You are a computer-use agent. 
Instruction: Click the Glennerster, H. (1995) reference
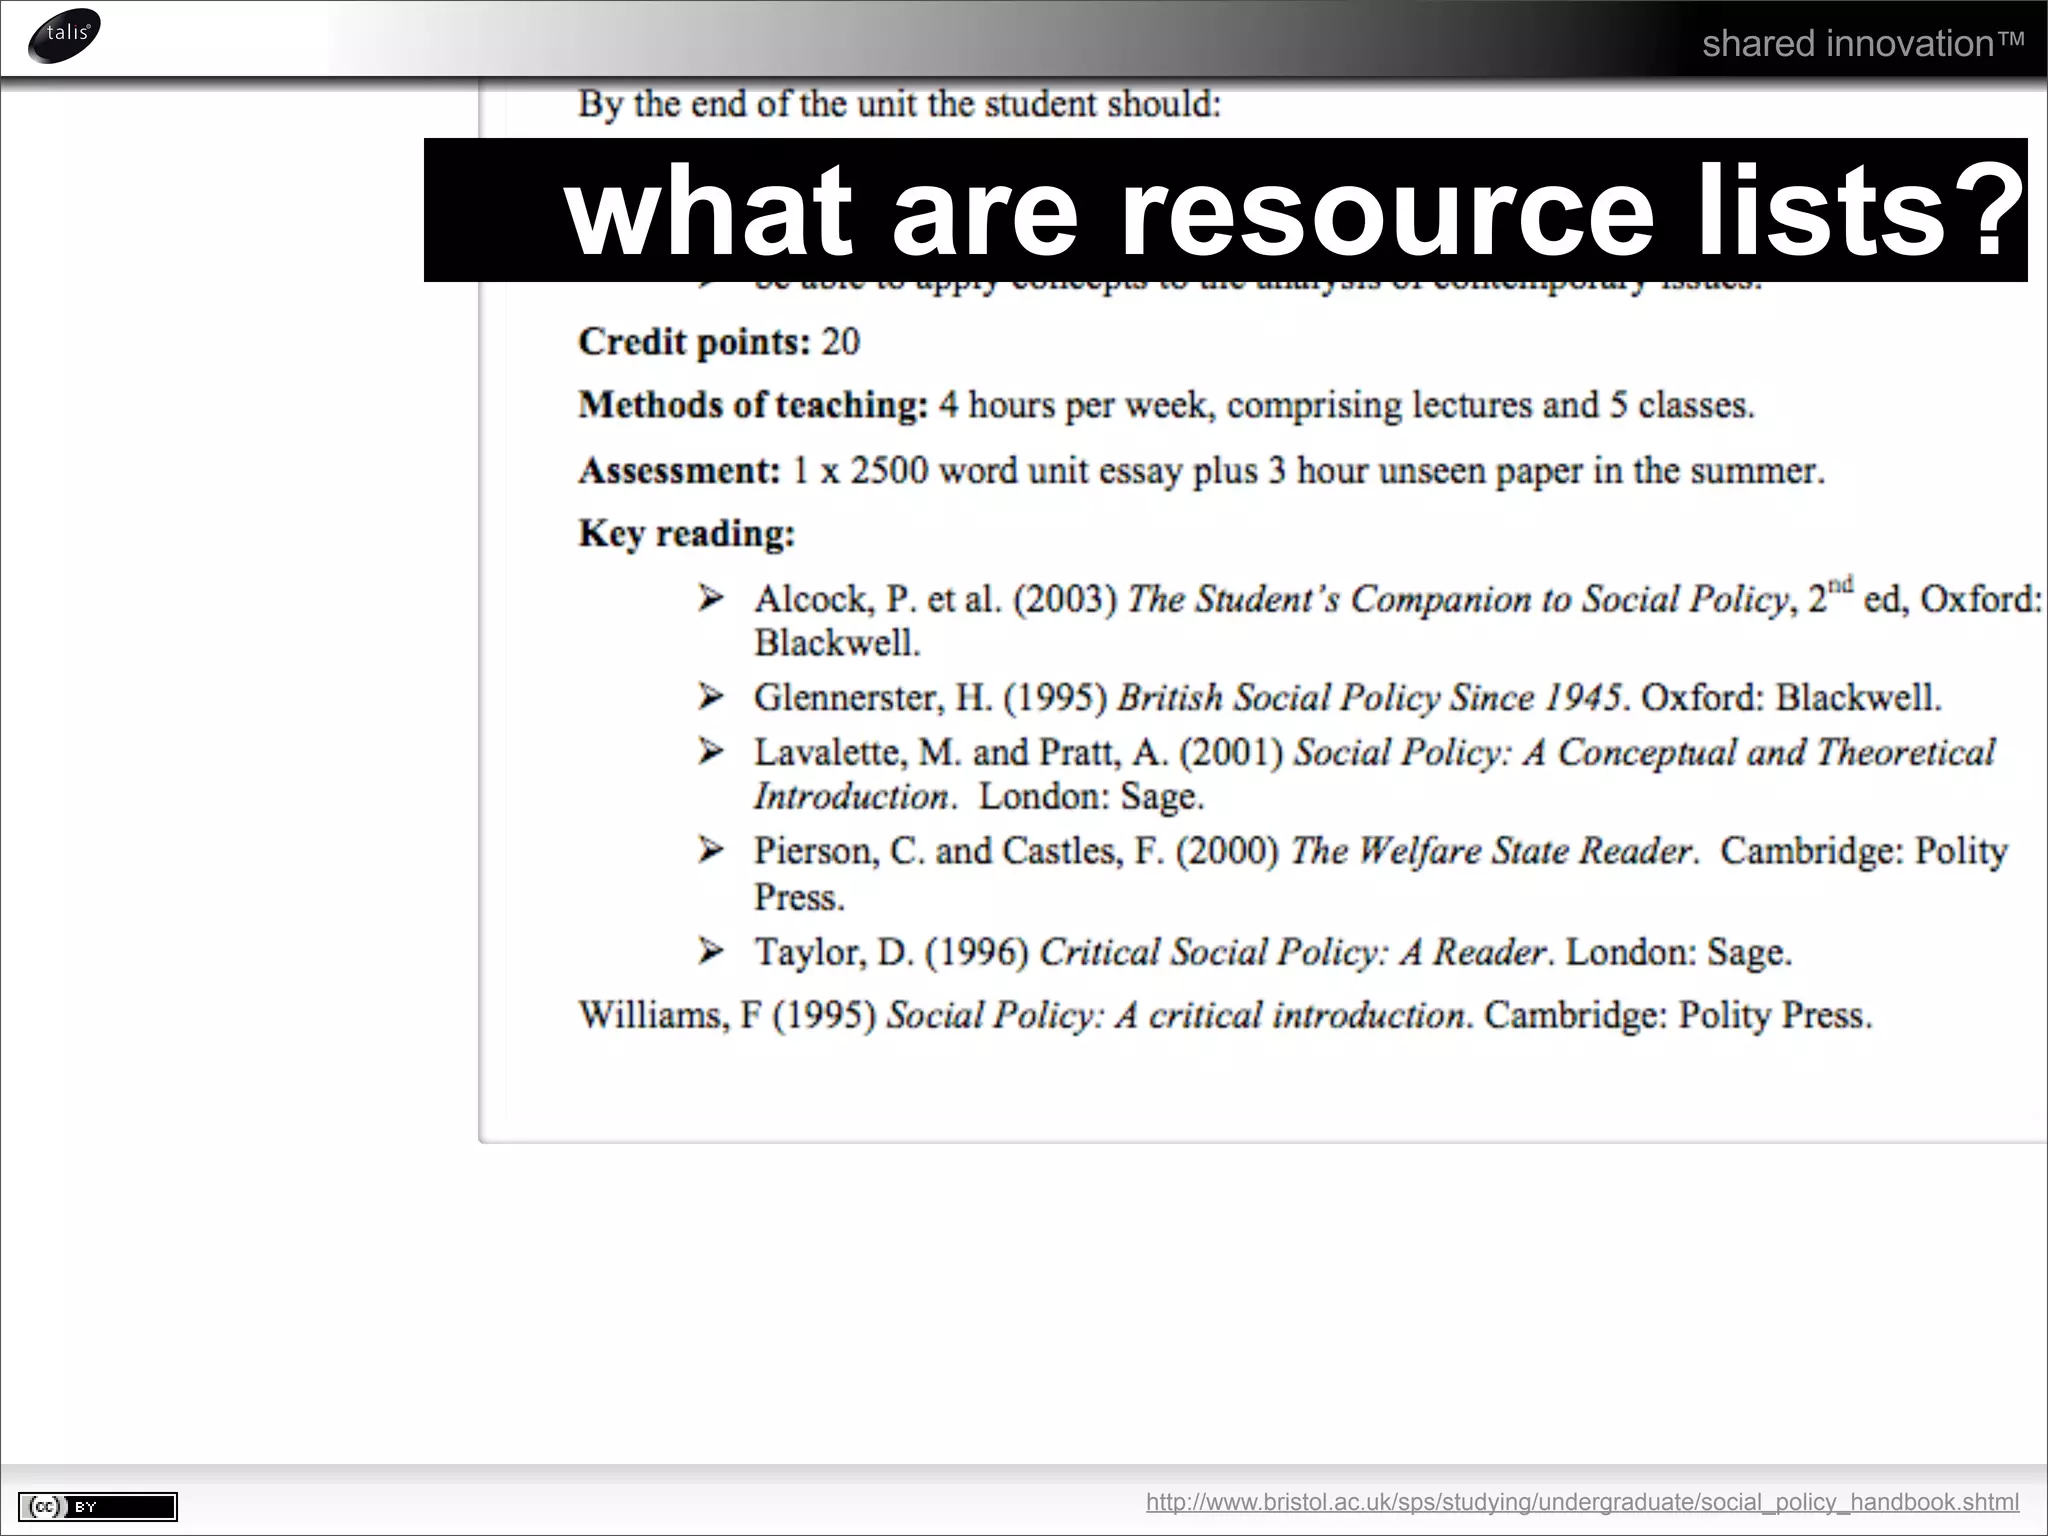pyautogui.click(x=1347, y=697)
